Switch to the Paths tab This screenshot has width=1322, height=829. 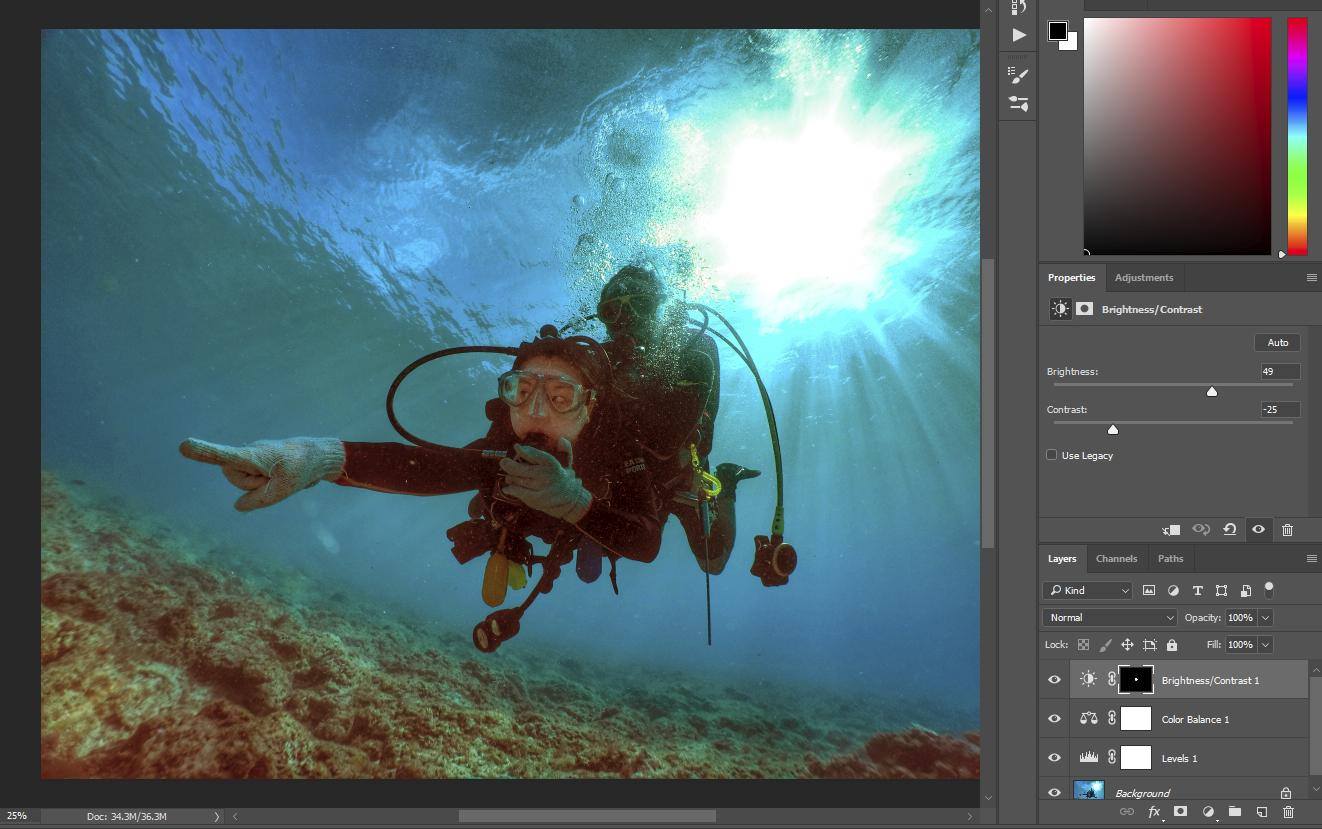coord(1170,559)
